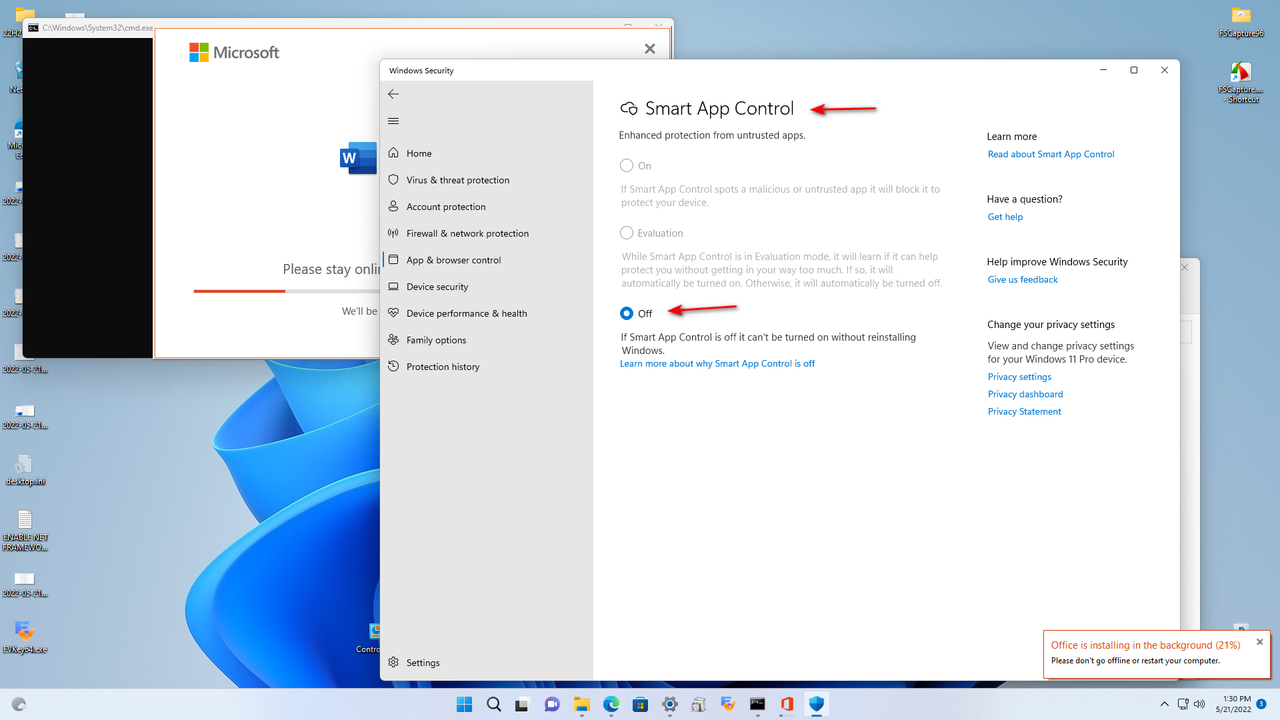
Task: Click the Change your privacy settings heading
Action: coord(1051,325)
